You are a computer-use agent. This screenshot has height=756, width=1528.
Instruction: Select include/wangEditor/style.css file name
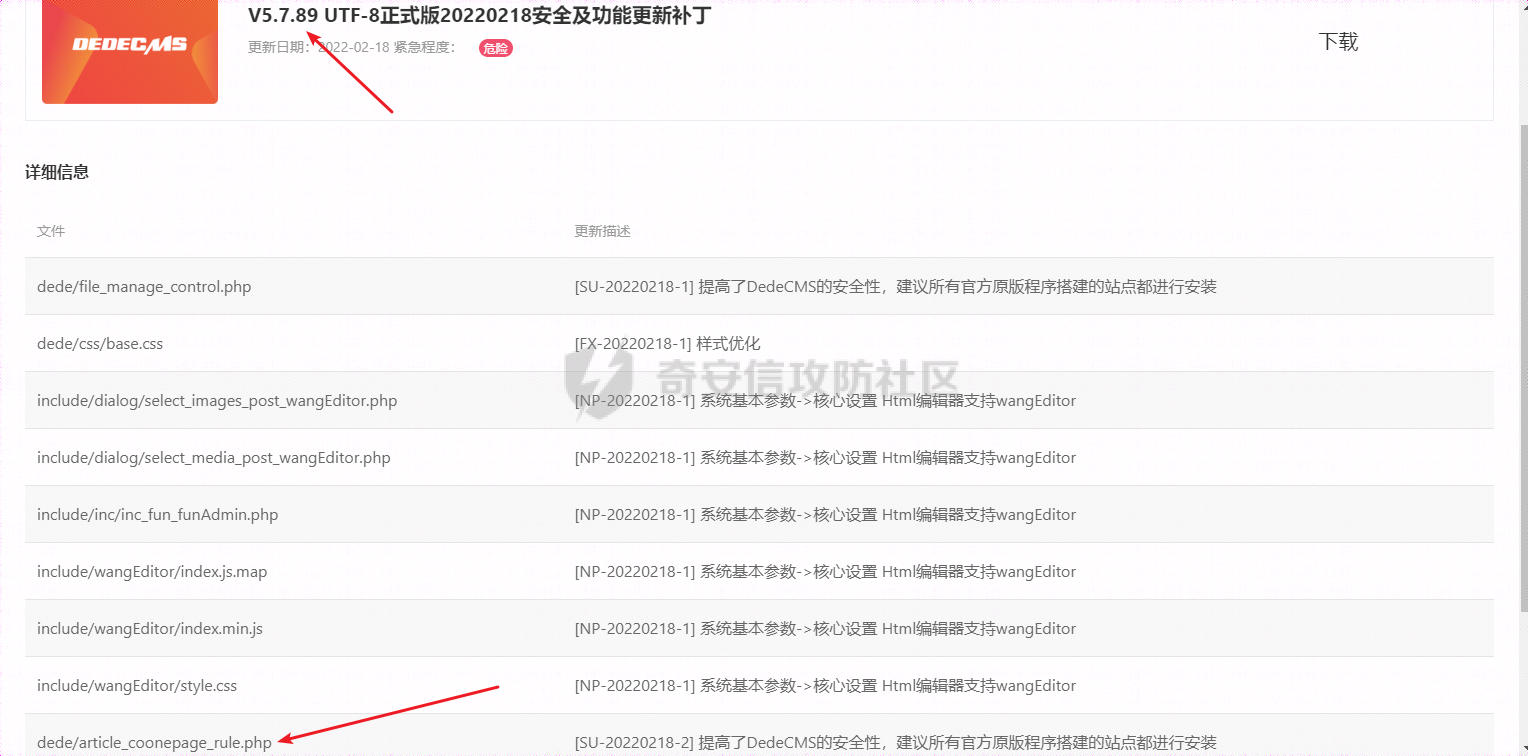pyautogui.click(x=137, y=686)
